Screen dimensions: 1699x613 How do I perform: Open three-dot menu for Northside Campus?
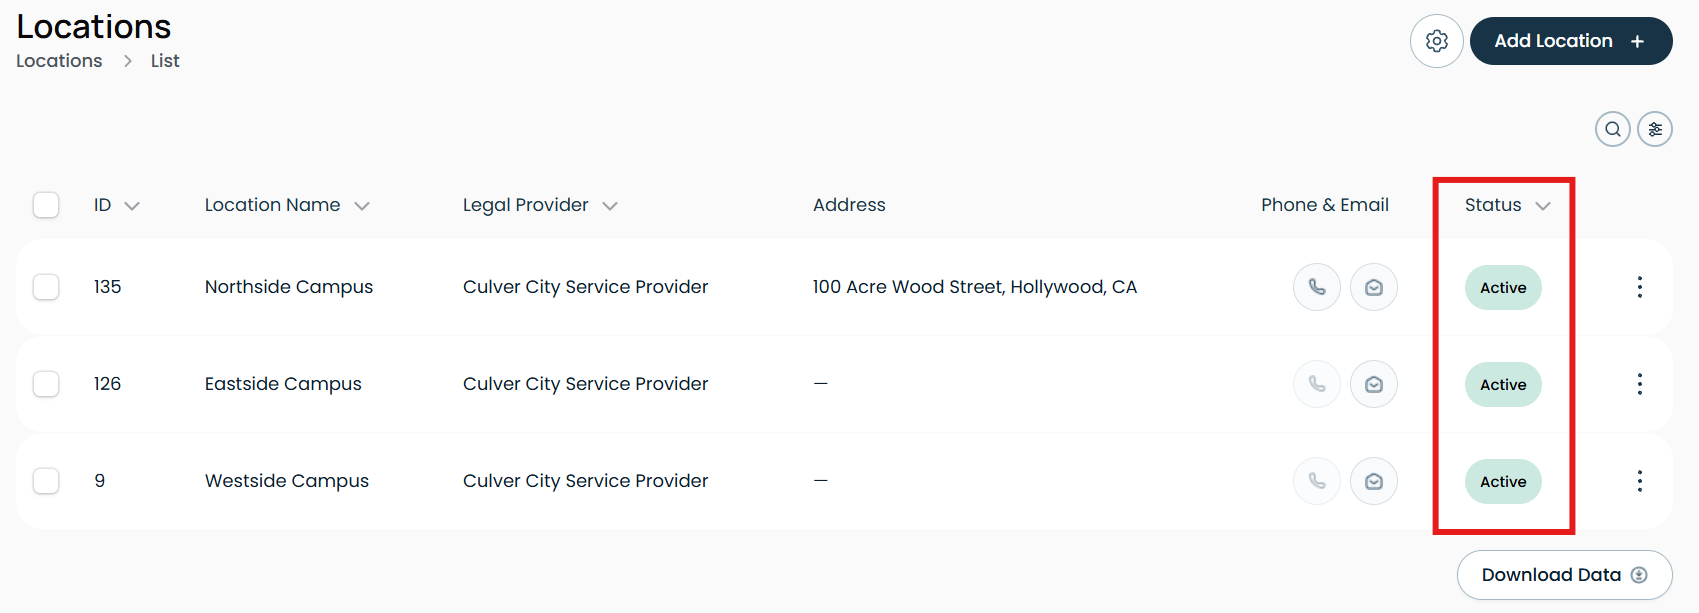click(1640, 287)
